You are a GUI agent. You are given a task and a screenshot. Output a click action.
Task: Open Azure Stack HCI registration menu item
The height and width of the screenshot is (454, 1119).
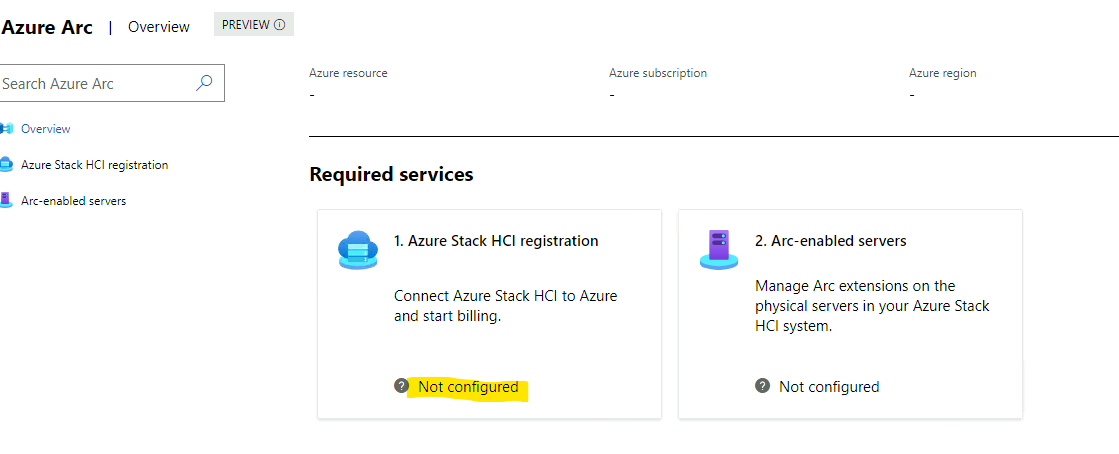click(x=95, y=165)
